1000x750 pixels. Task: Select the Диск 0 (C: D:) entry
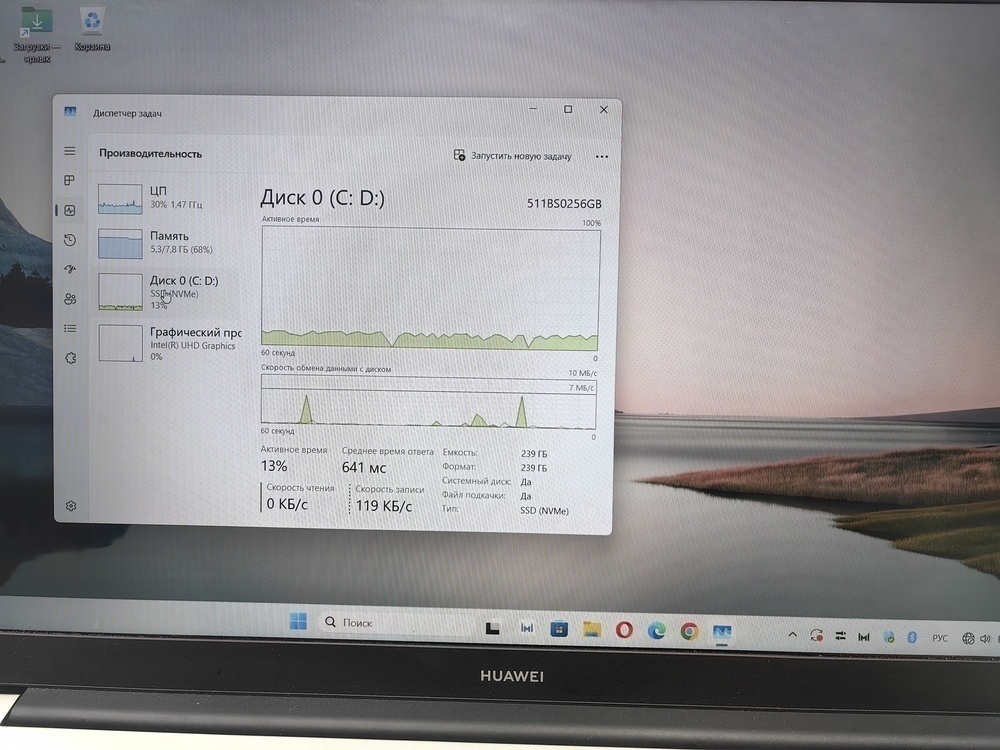pyautogui.click(x=168, y=293)
